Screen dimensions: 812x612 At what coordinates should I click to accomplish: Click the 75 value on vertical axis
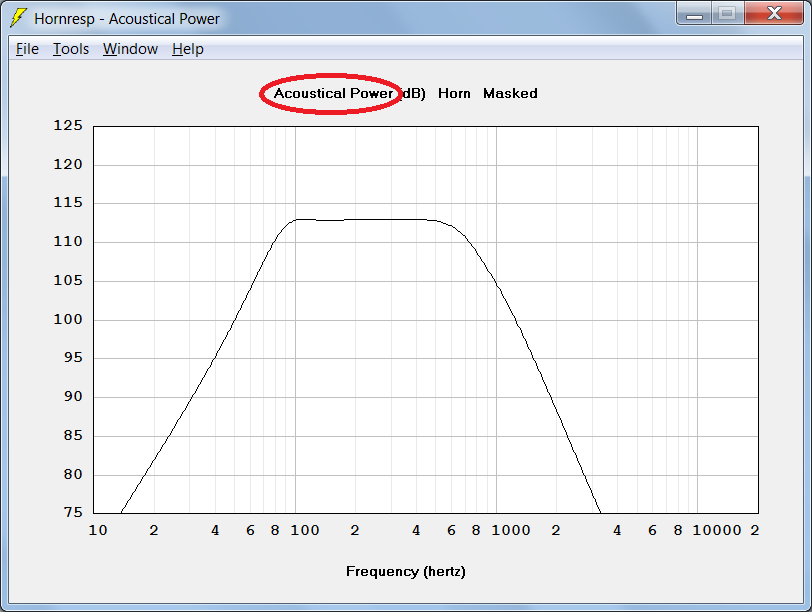pyautogui.click(x=73, y=513)
